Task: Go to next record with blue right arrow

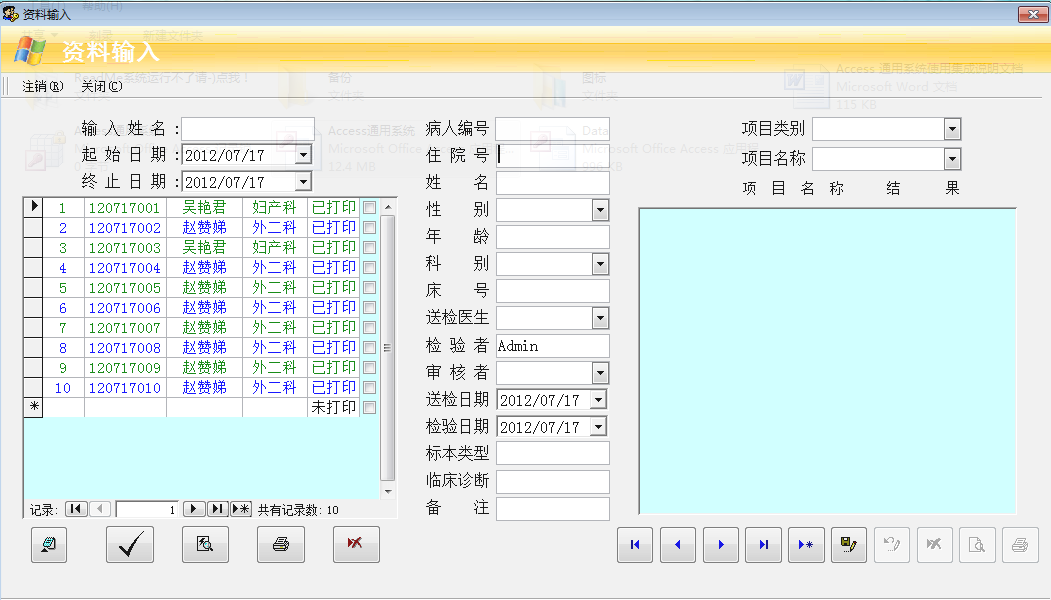Action: [x=721, y=545]
